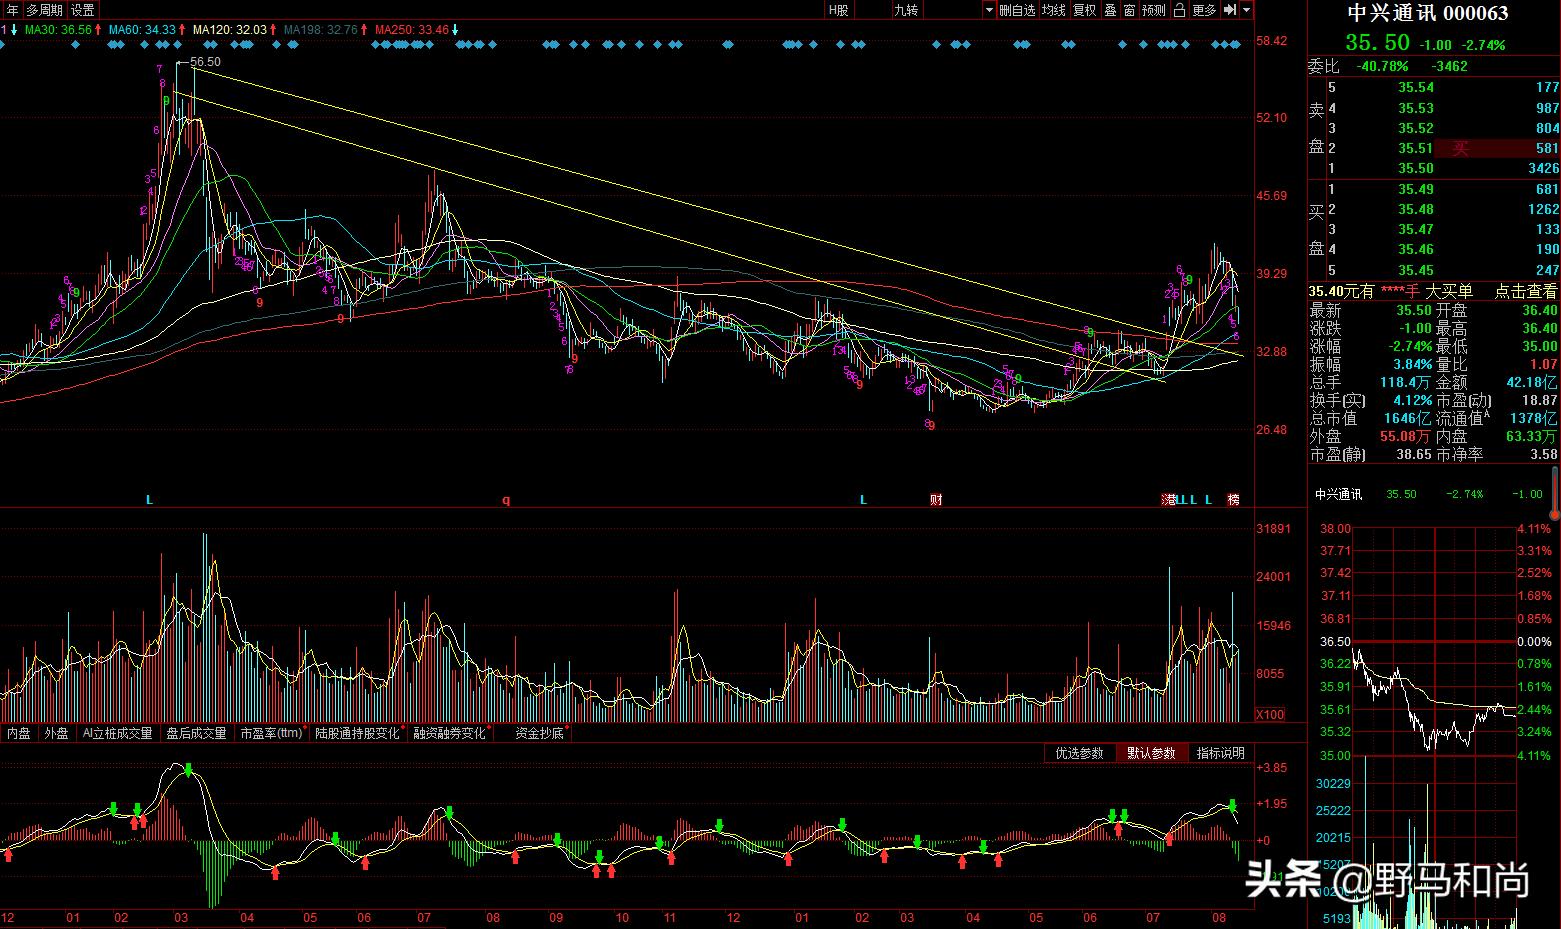Click the X100 volume unit label
This screenshot has width=1561, height=929.
point(1270,715)
